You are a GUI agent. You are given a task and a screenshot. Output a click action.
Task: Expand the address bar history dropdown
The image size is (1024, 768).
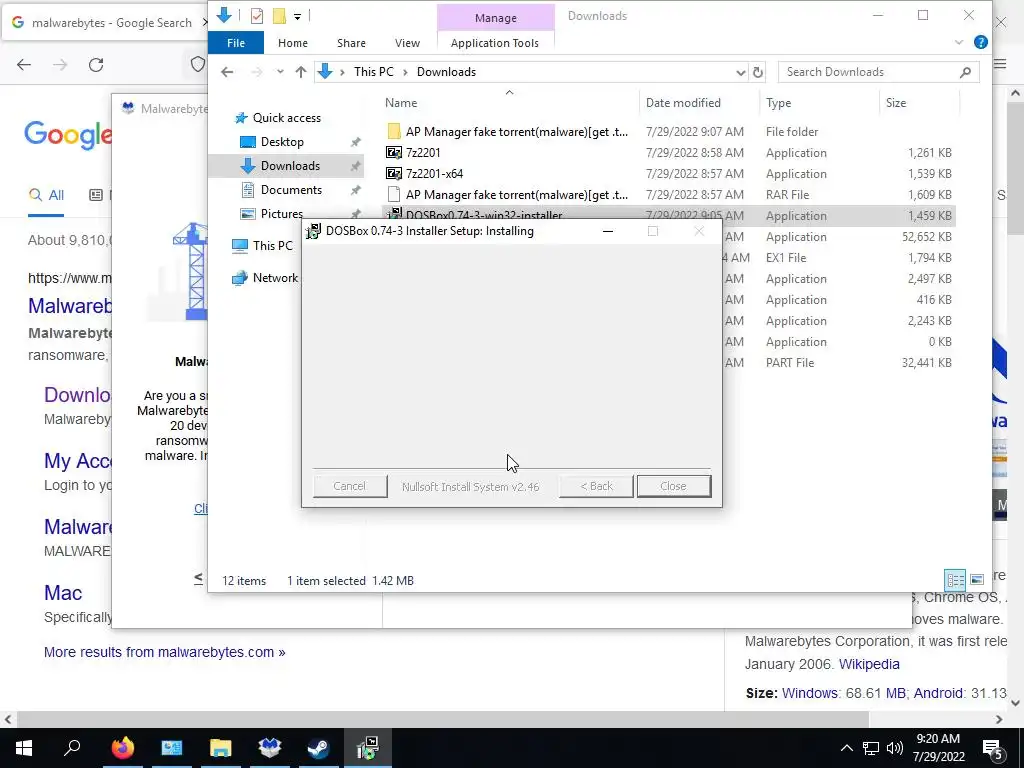pos(741,72)
